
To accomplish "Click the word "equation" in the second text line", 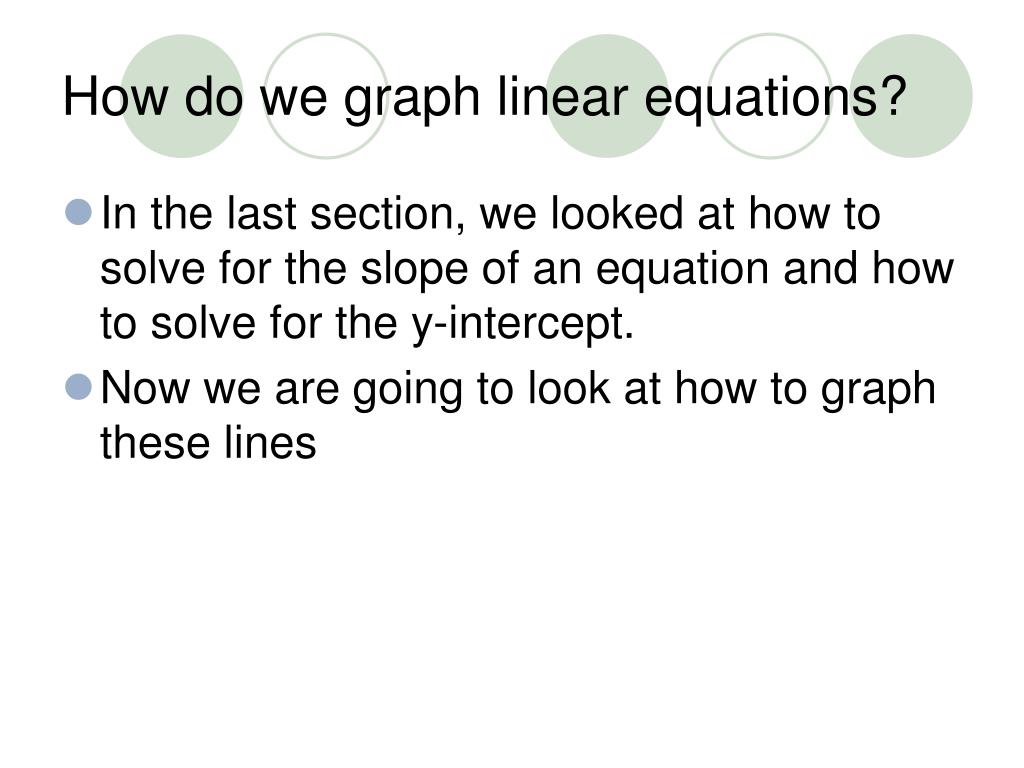I will [x=682, y=272].
